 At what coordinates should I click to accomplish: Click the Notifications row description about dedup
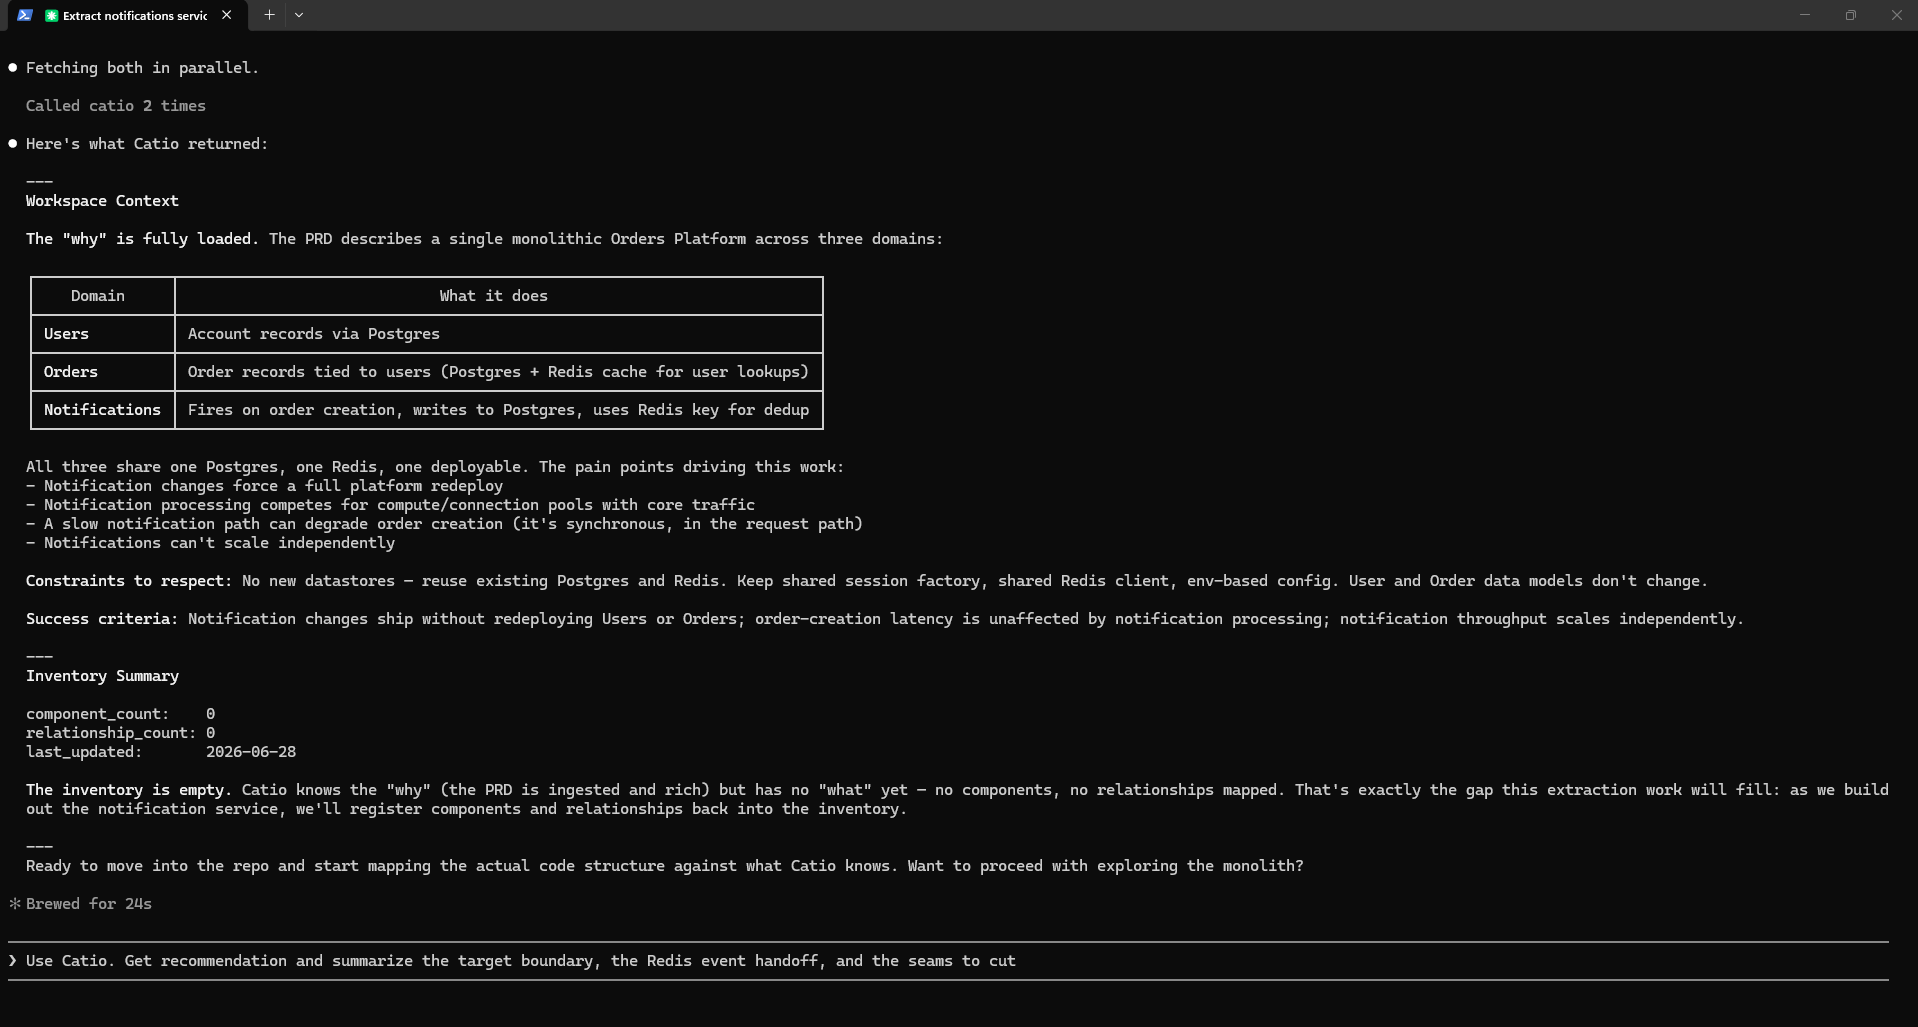498,410
